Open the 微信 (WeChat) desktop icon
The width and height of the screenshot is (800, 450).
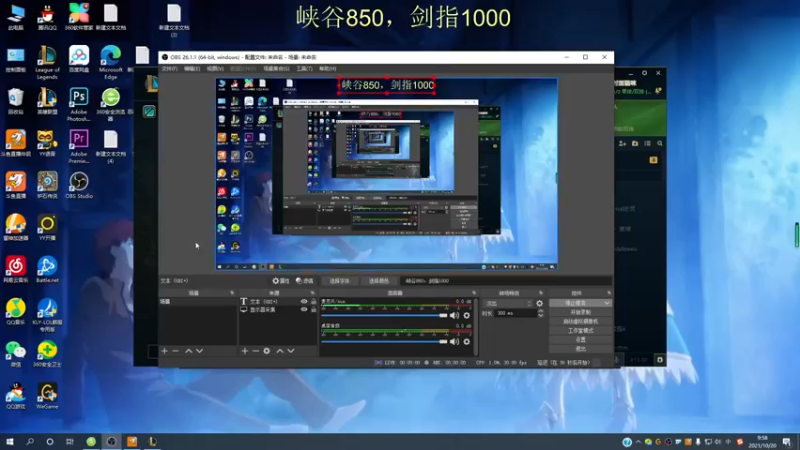[x=16, y=354]
